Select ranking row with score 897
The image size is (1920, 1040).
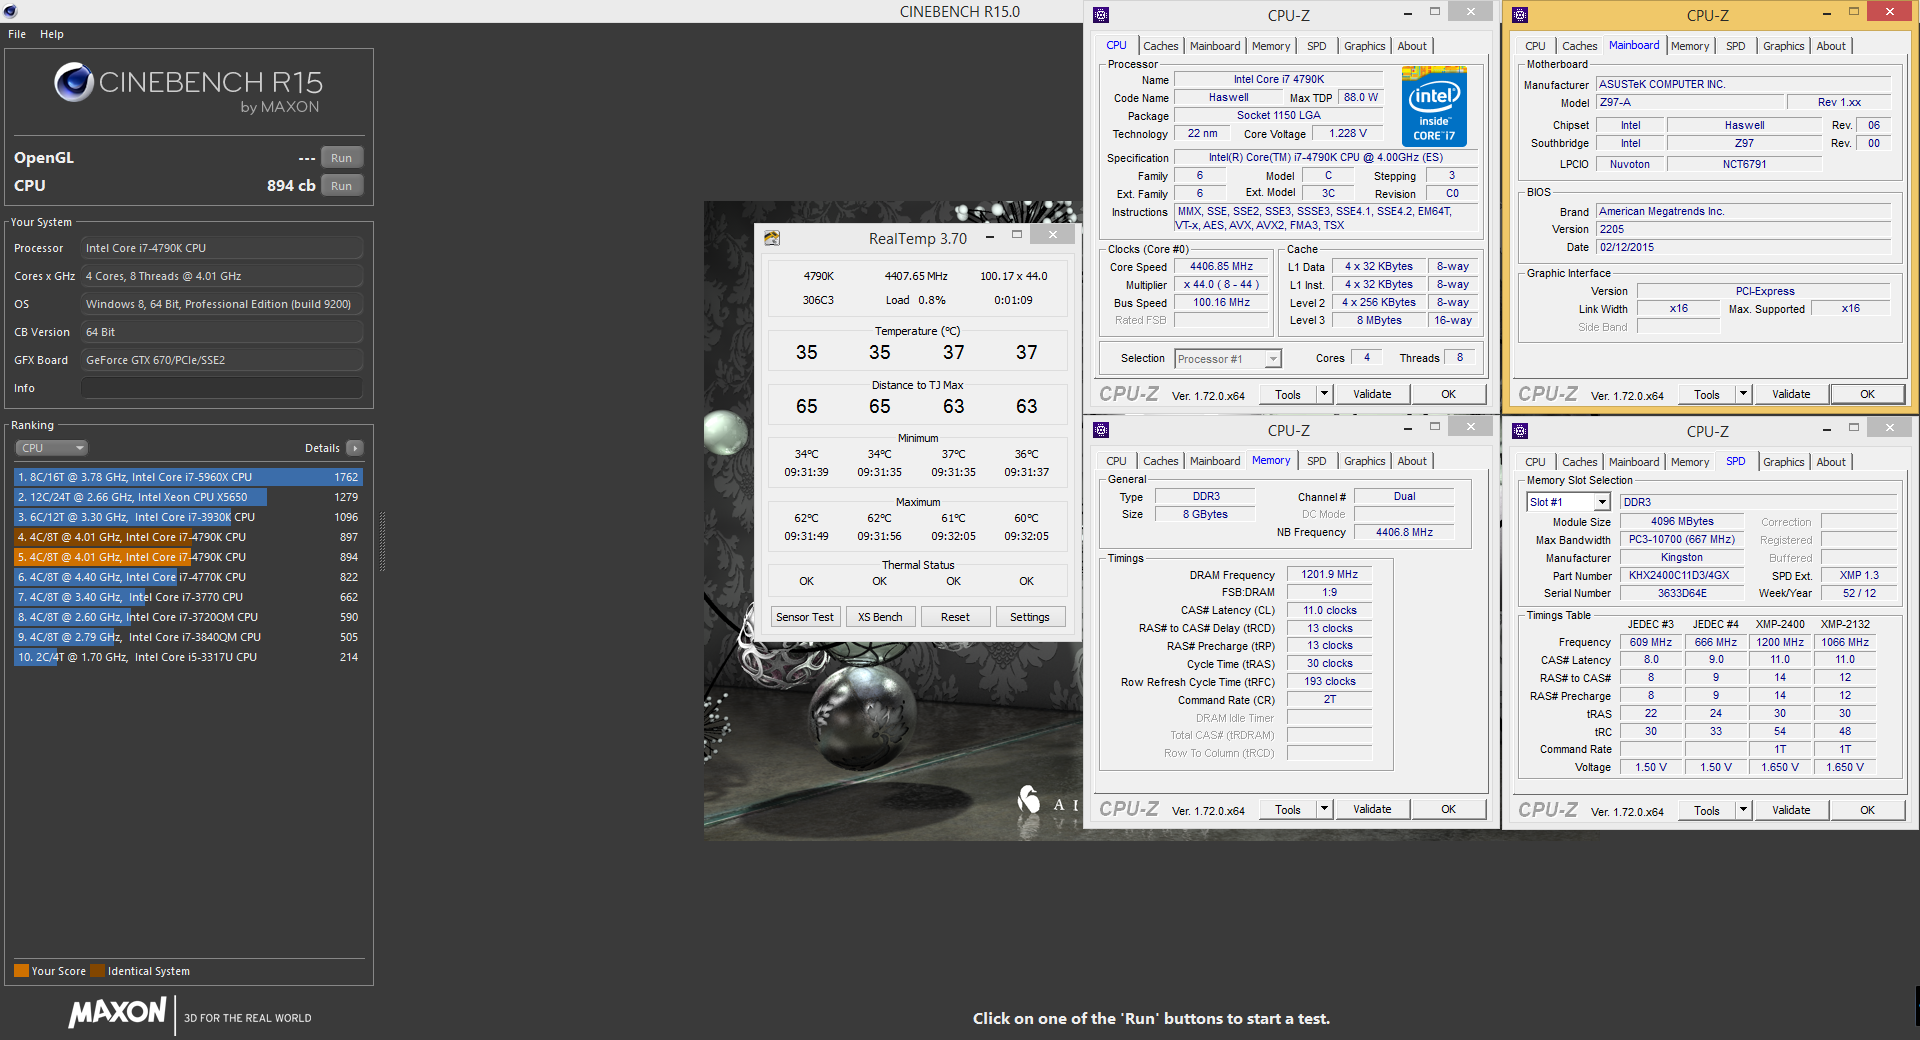point(188,537)
